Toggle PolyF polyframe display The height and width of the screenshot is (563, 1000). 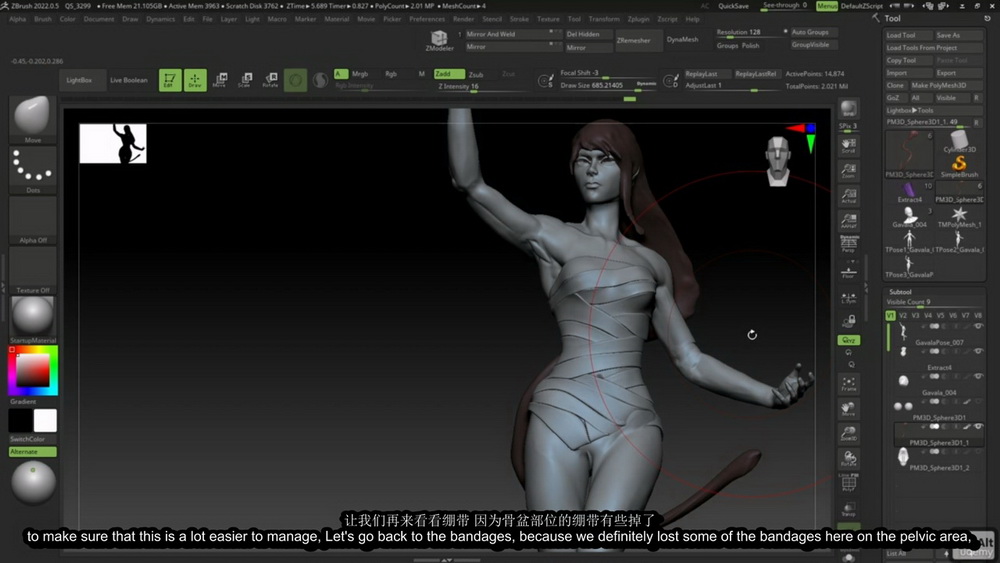pos(848,483)
